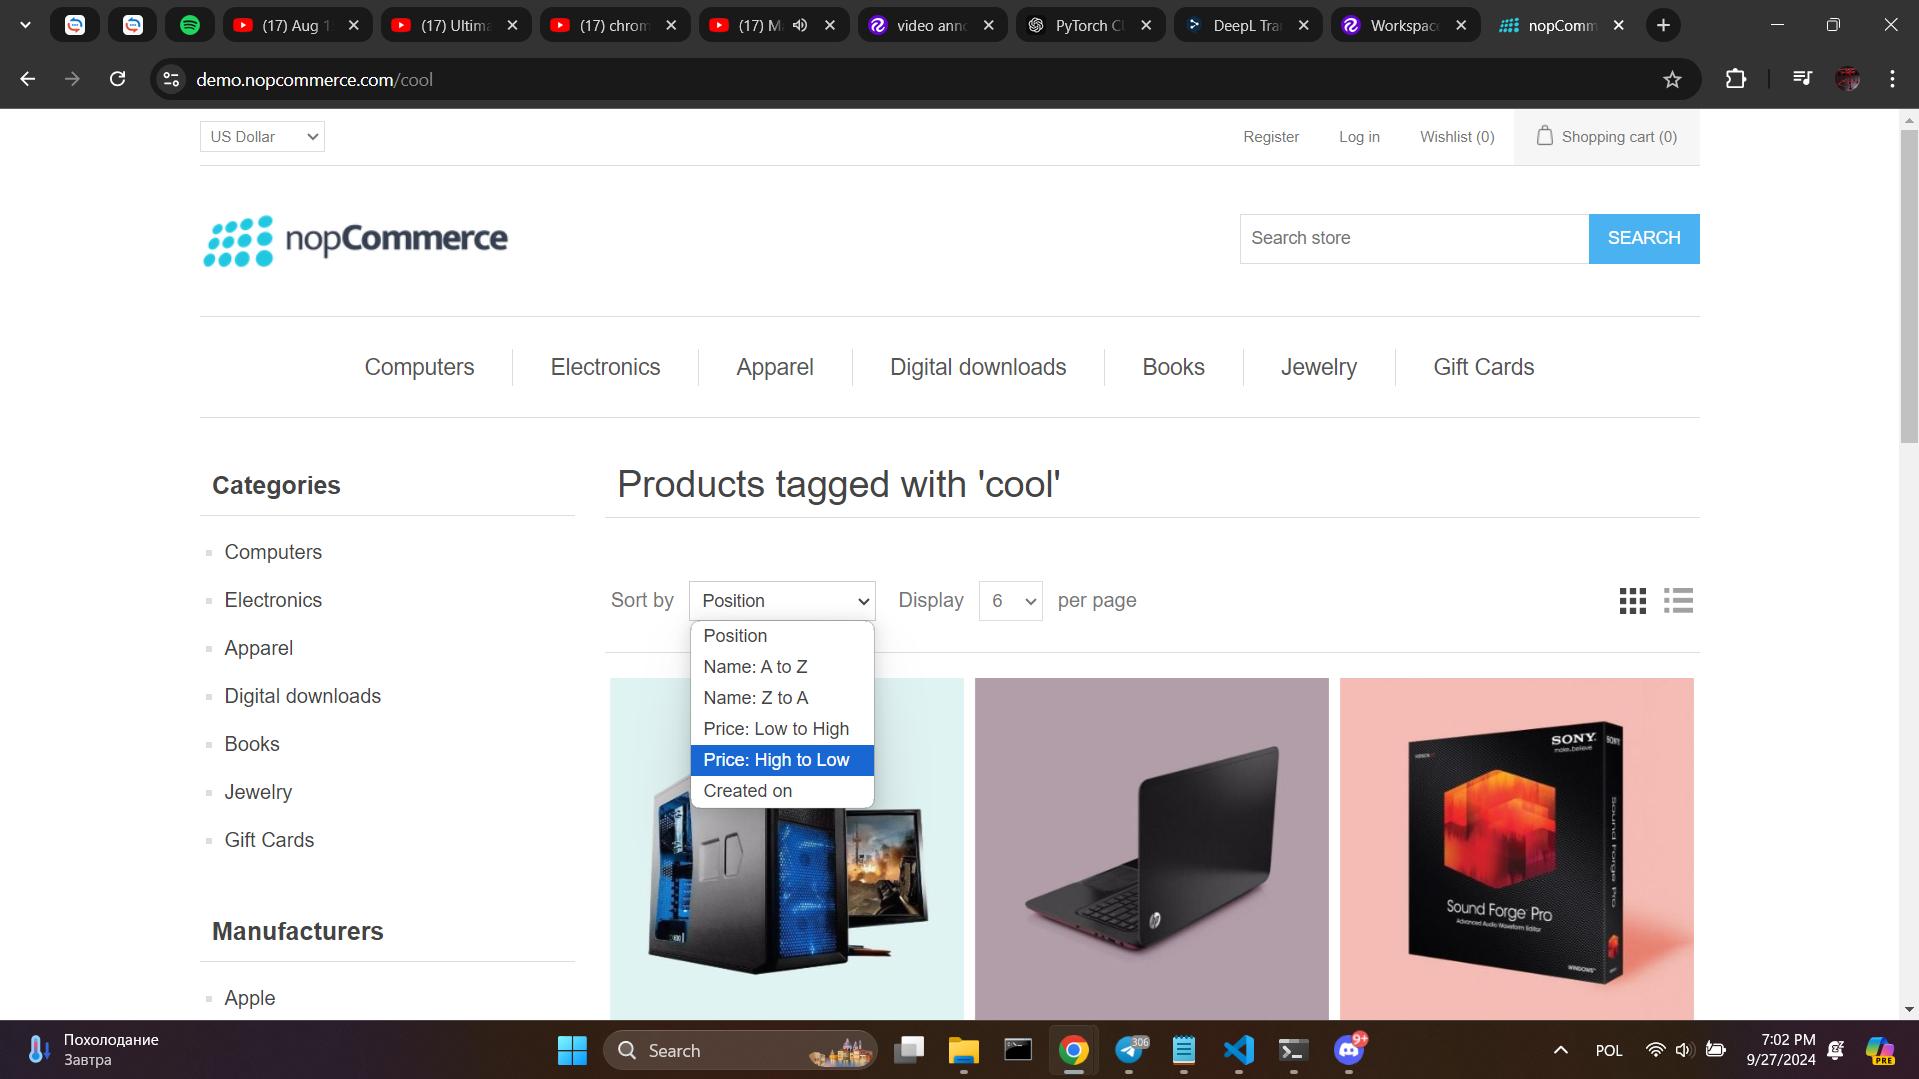Collapse the Sort by Position dropdown

coord(782,601)
